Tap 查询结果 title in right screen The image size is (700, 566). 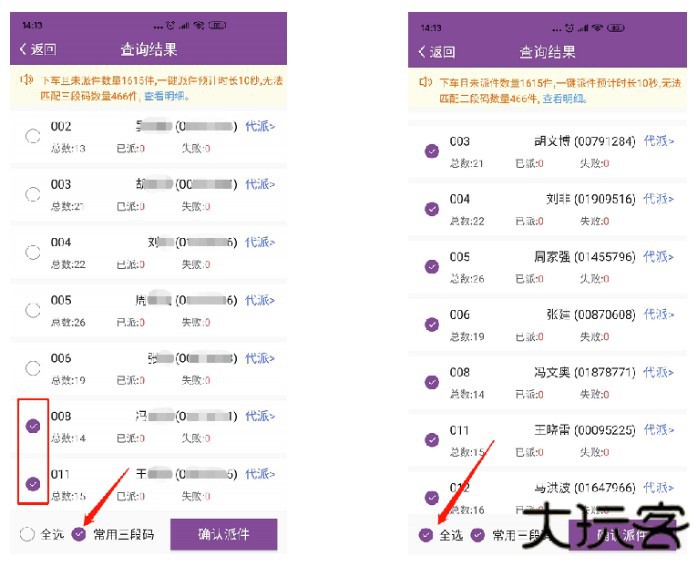[547, 52]
